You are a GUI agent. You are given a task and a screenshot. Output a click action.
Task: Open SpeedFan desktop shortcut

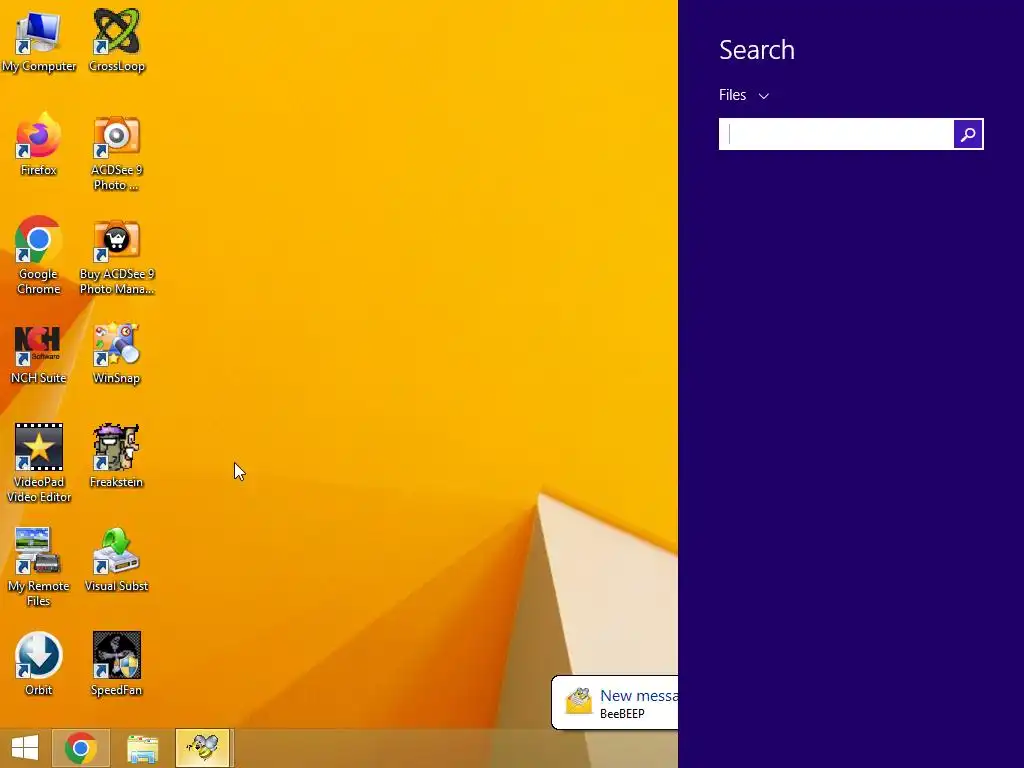click(x=116, y=664)
